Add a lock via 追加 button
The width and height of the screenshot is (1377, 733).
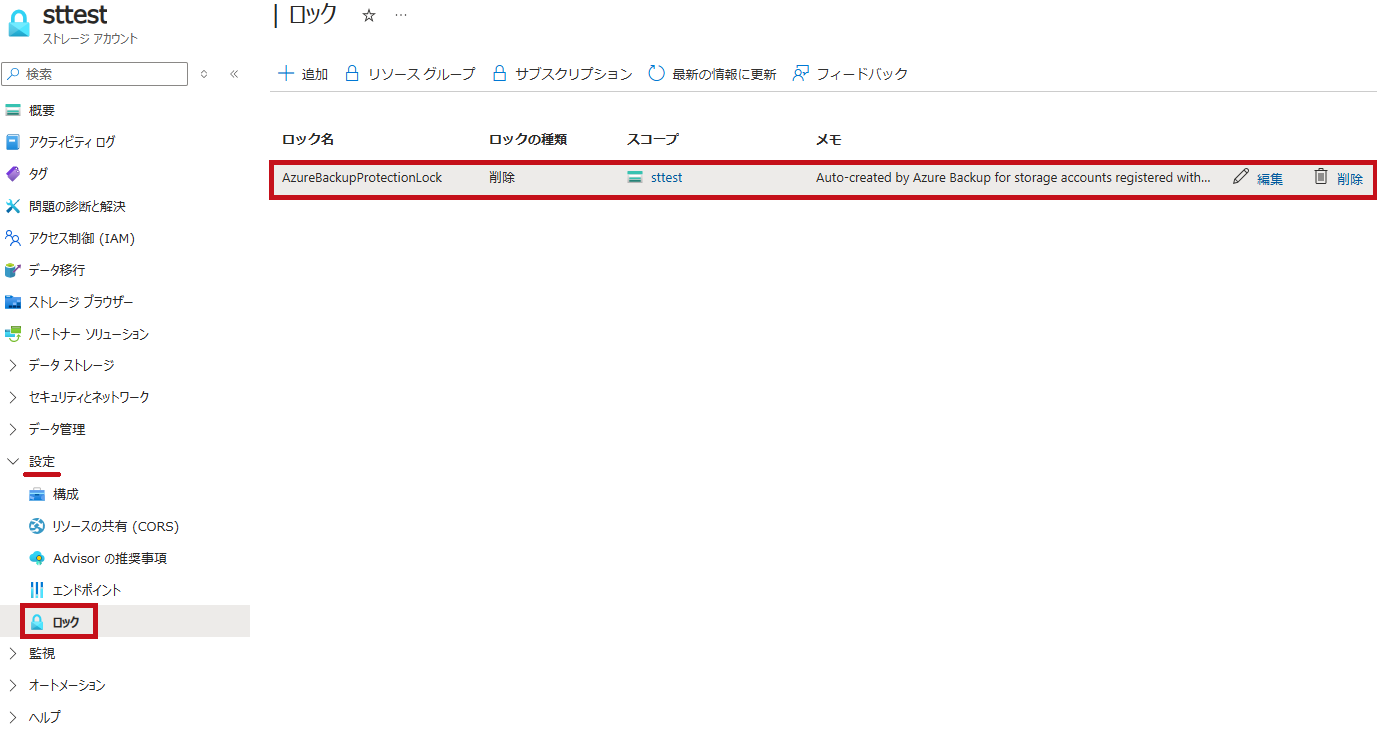pyautogui.click(x=303, y=74)
